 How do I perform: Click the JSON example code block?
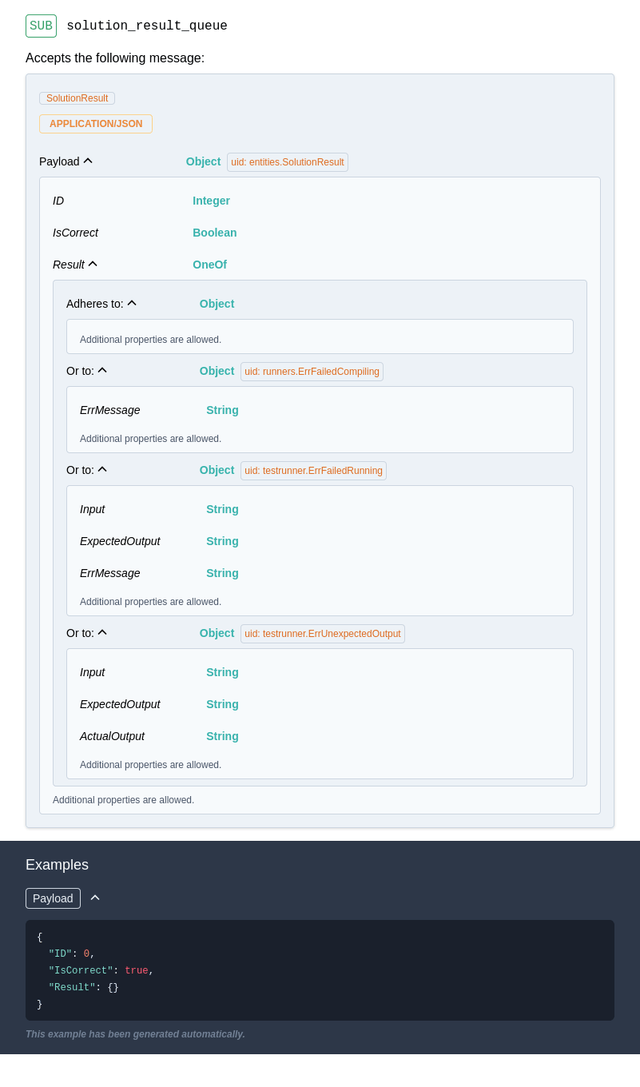(320, 970)
